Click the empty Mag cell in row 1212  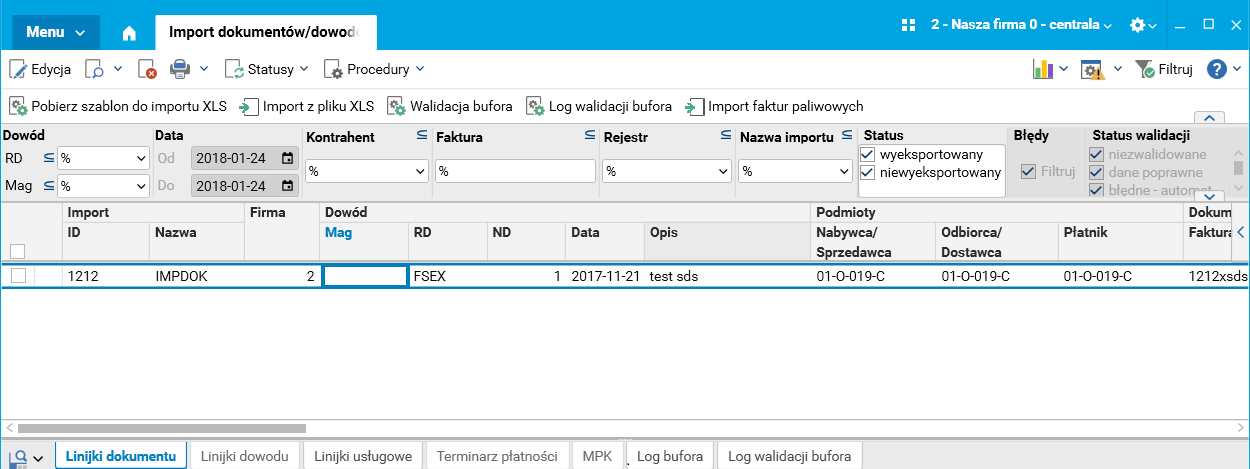[x=364, y=275]
